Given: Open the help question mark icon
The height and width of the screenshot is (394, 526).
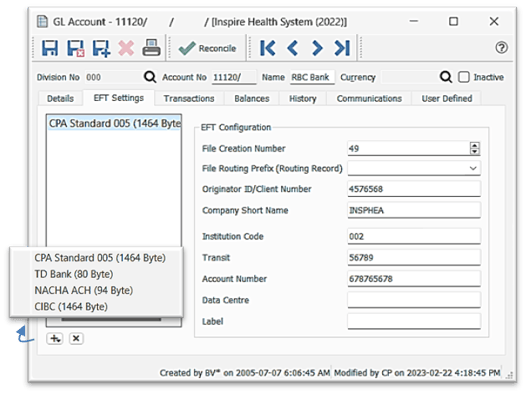Looking at the screenshot, I should 501,48.
